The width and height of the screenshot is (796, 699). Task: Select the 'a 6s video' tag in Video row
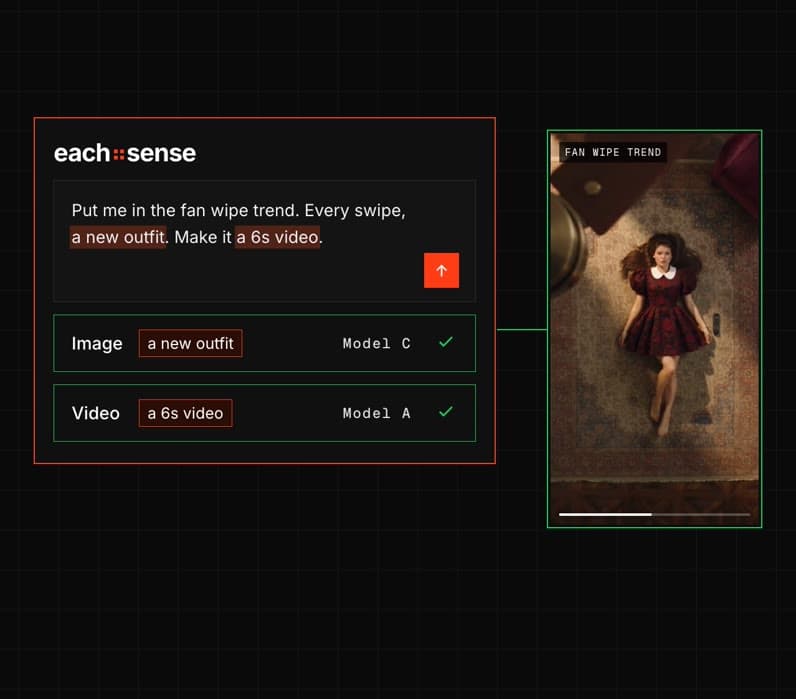pos(185,413)
